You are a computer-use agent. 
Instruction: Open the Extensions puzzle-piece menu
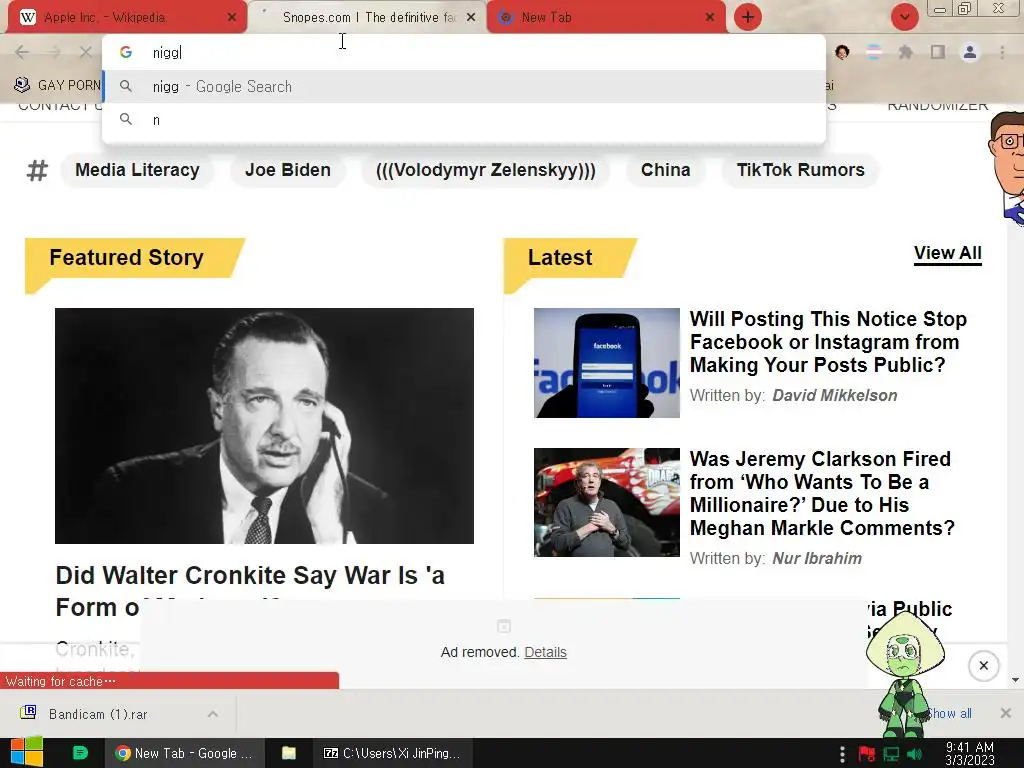[906, 52]
